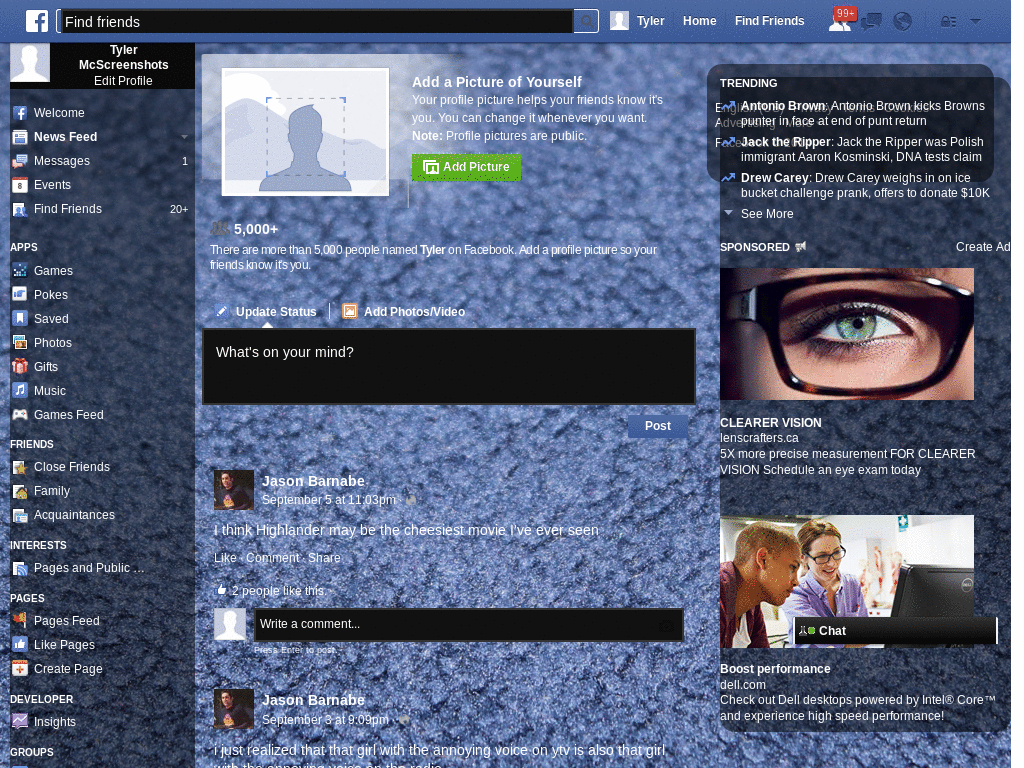The width and height of the screenshot is (1024, 768).
Task: Open Tyler McScreenshots profile name
Action: [123, 57]
